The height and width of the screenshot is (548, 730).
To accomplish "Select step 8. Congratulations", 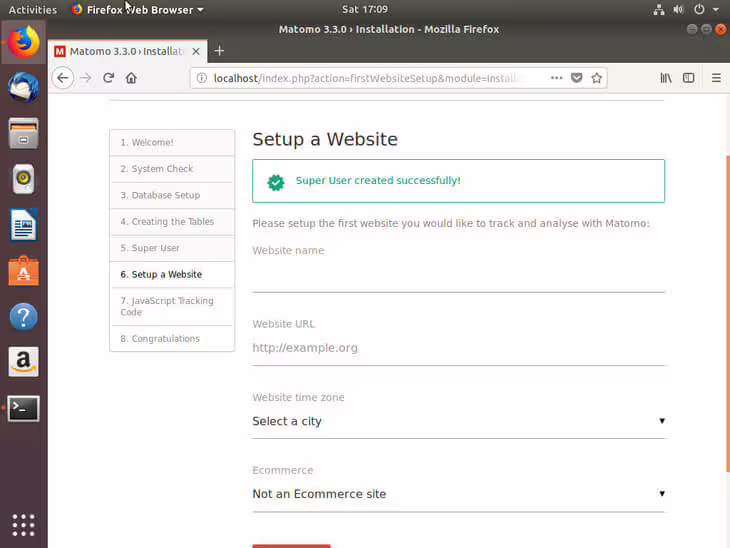I will click(172, 338).
